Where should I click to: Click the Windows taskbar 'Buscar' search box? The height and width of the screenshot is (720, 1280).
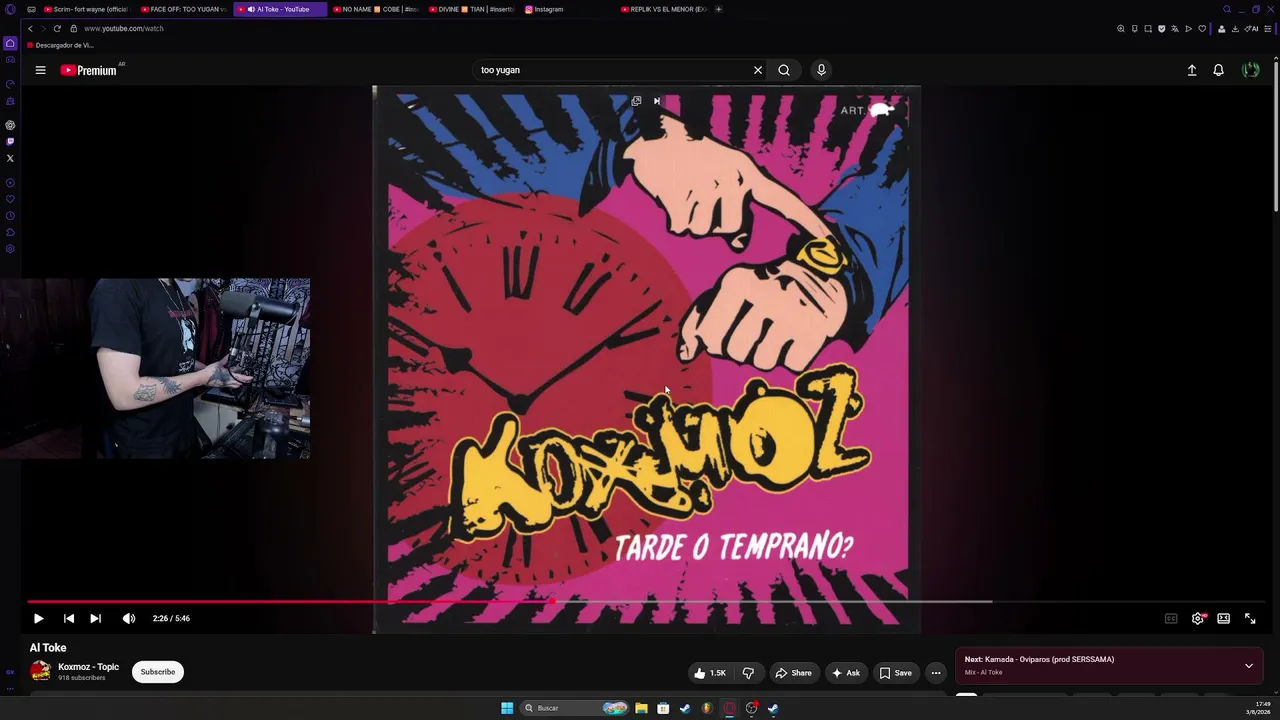click(x=574, y=708)
